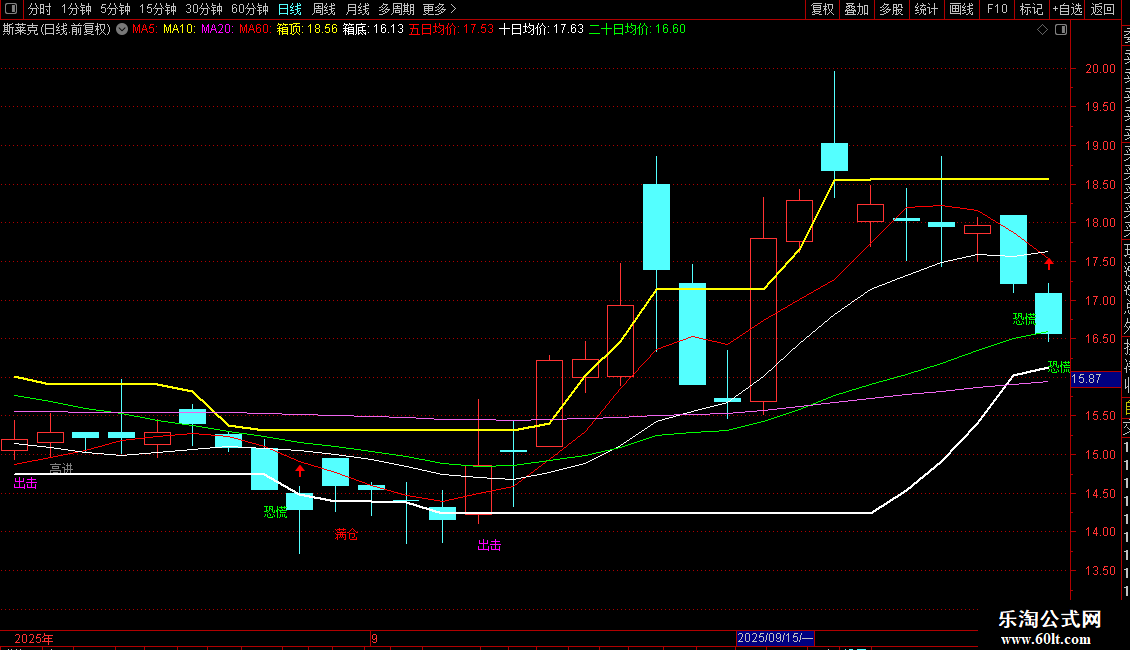The width and height of the screenshot is (1130, 650).
Task: Open the indicator dropdown arrow beside 斯莱克
Action: [x=123, y=29]
